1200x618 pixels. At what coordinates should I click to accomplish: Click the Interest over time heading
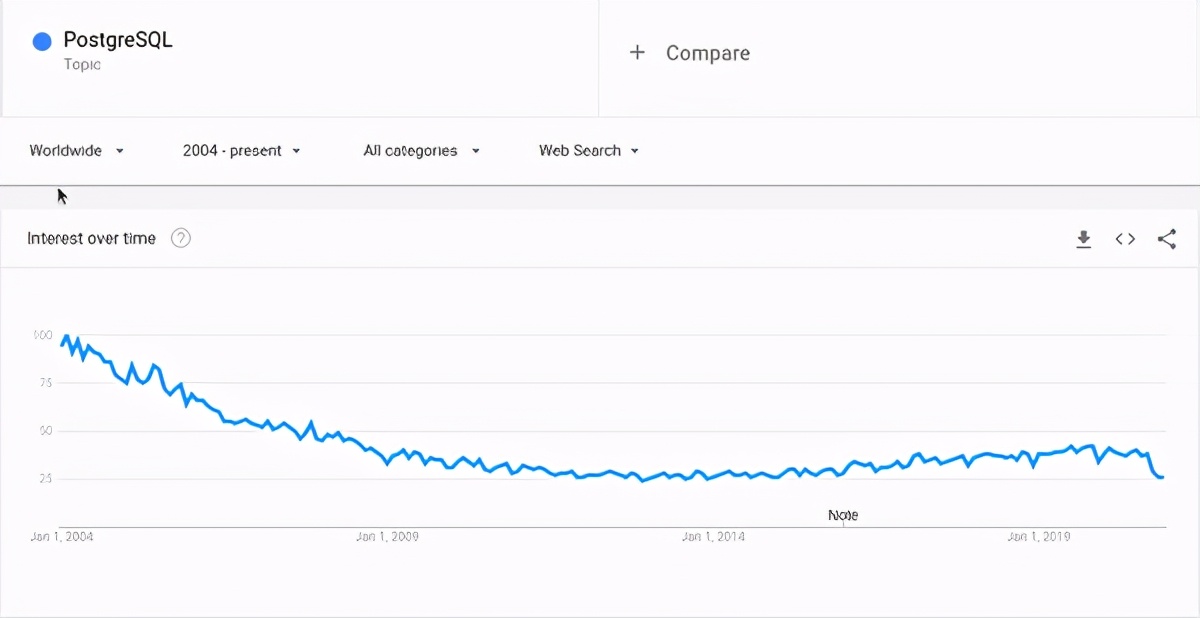click(92, 238)
